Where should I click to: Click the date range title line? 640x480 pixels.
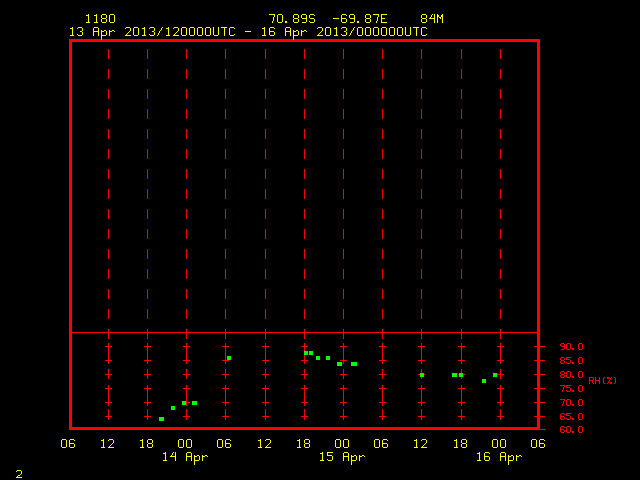click(248, 32)
